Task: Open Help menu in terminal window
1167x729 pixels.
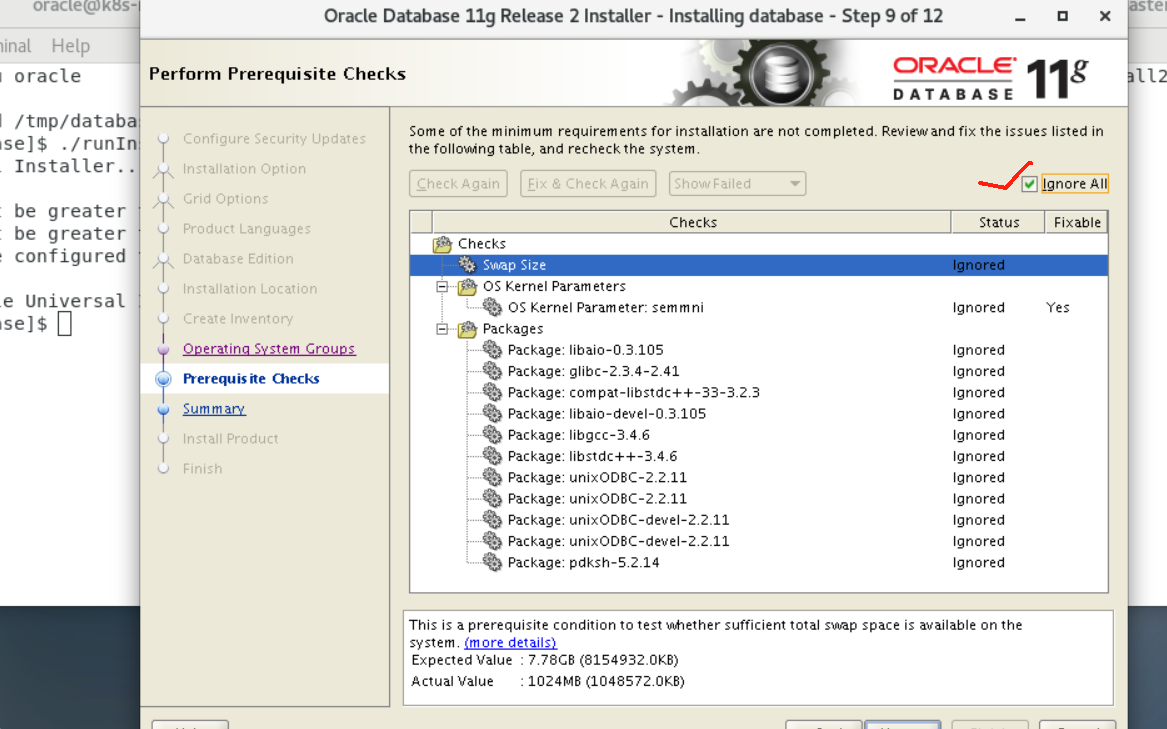Action: [71, 46]
